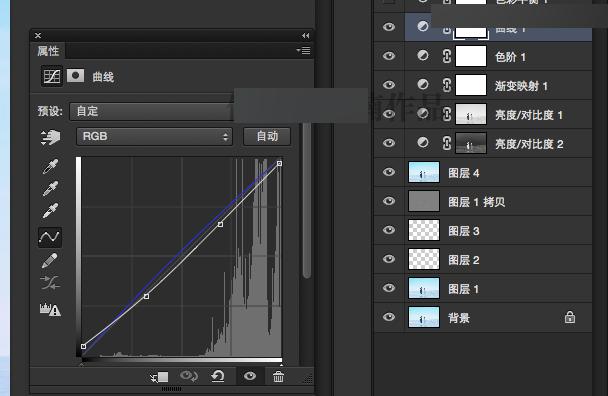The width and height of the screenshot is (608, 396).
Task: Toggle visibility of the 背景 layer
Action: pos(389,317)
